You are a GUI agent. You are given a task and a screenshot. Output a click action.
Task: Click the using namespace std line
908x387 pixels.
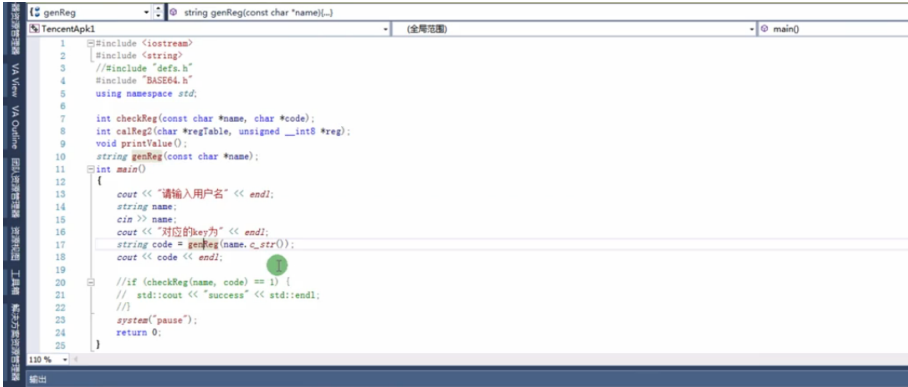click(147, 93)
